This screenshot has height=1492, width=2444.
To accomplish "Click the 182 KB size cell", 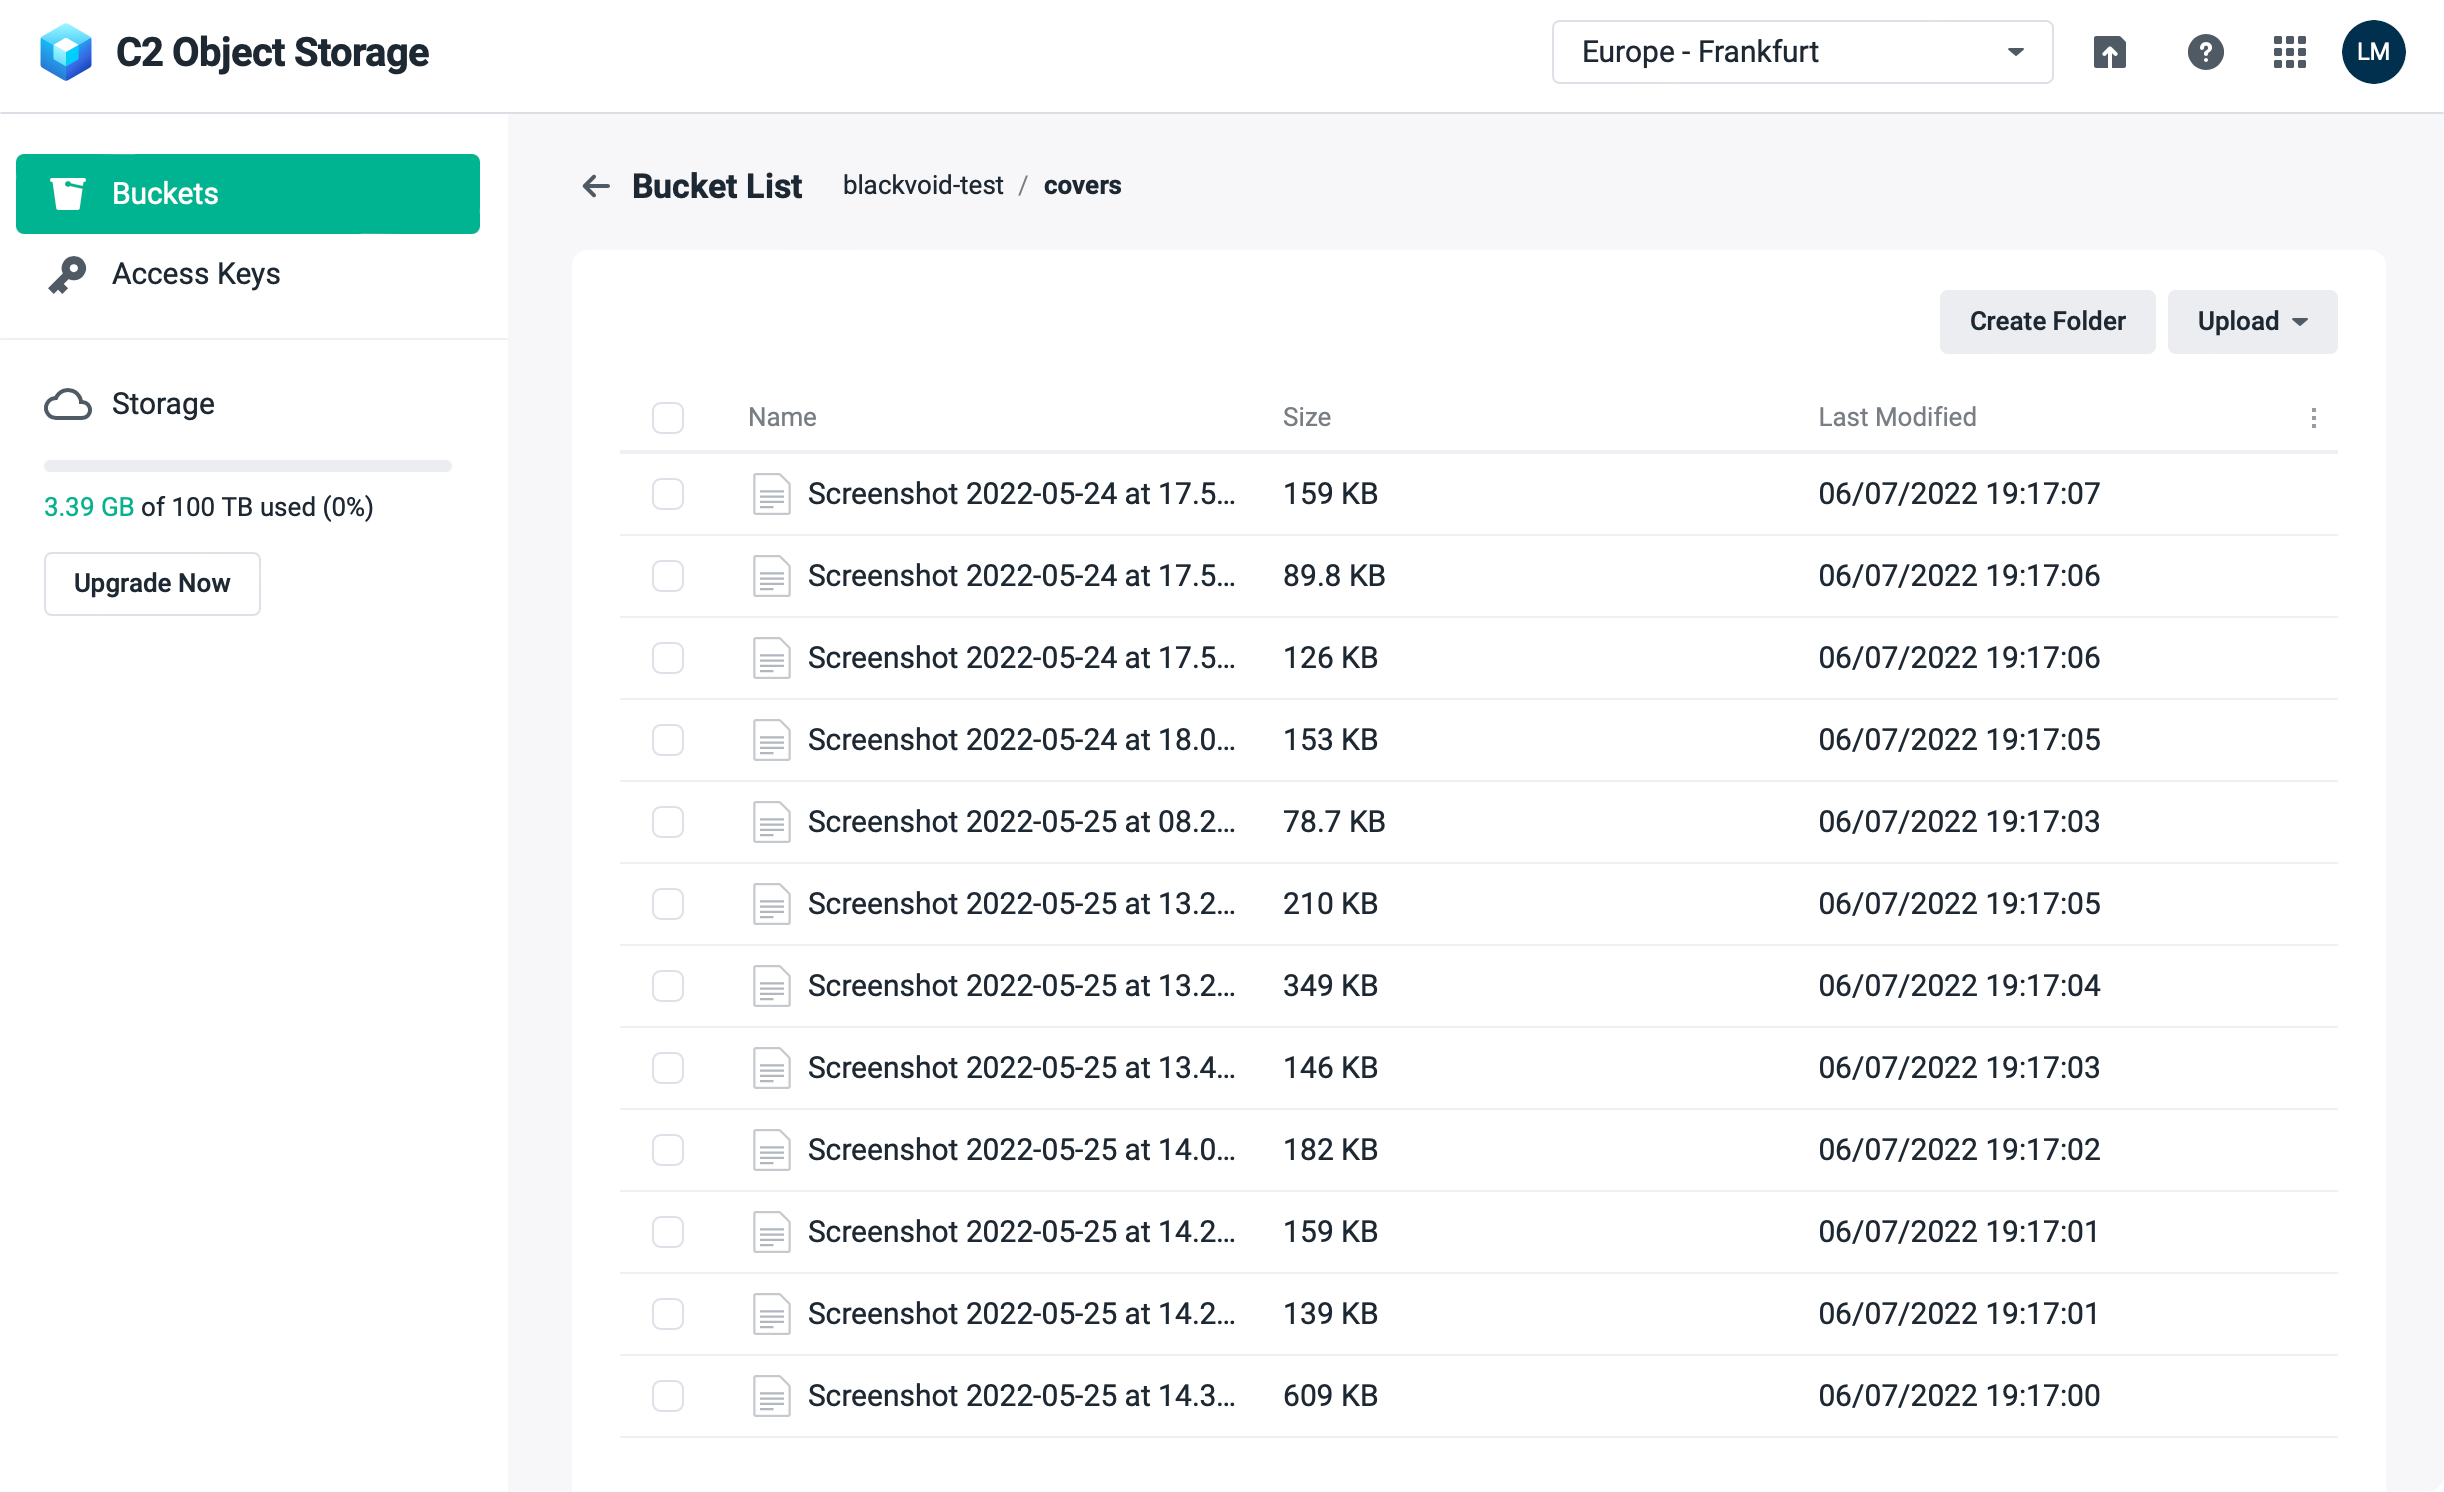I will tap(1331, 1150).
